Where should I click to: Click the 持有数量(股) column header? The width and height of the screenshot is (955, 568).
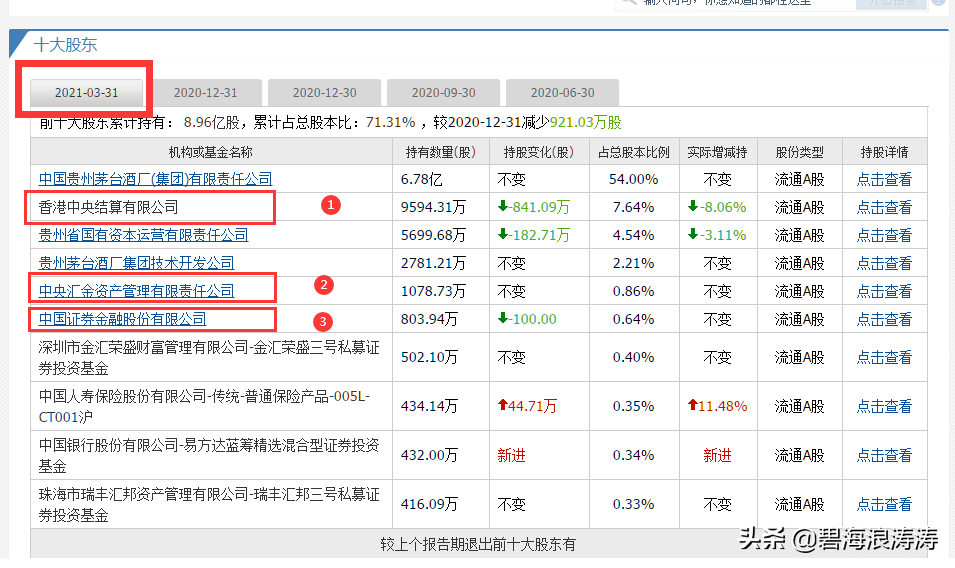pyautogui.click(x=440, y=152)
